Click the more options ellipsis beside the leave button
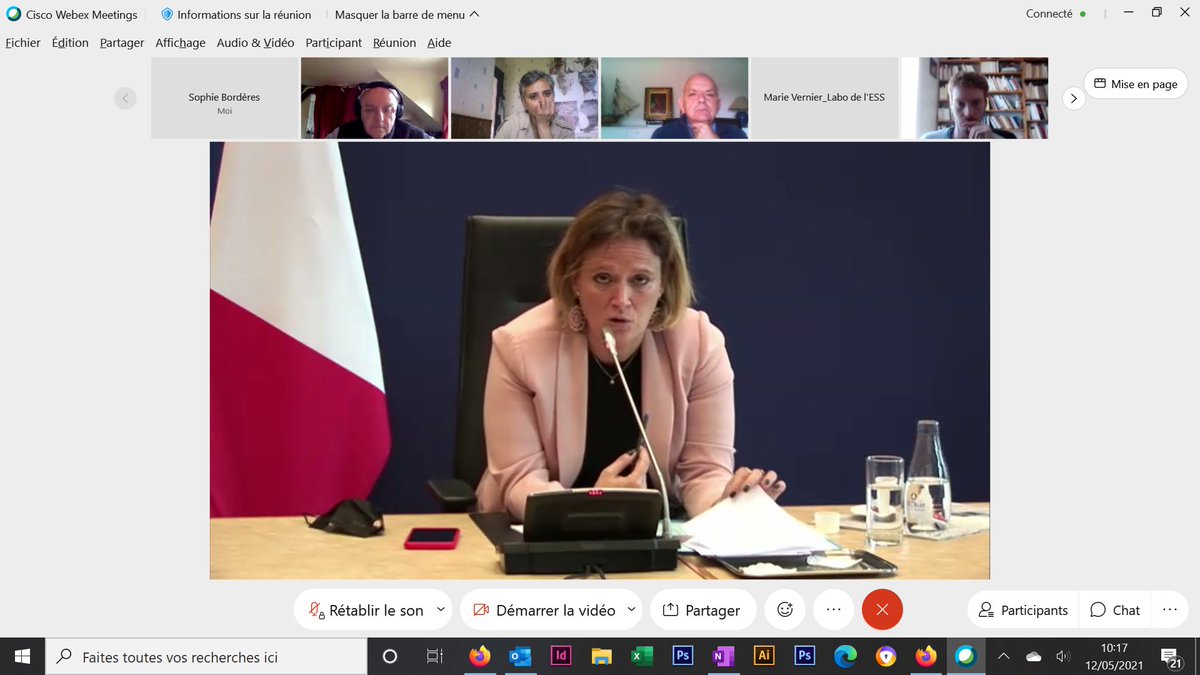The width and height of the screenshot is (1200, 675). pos(833,609)
